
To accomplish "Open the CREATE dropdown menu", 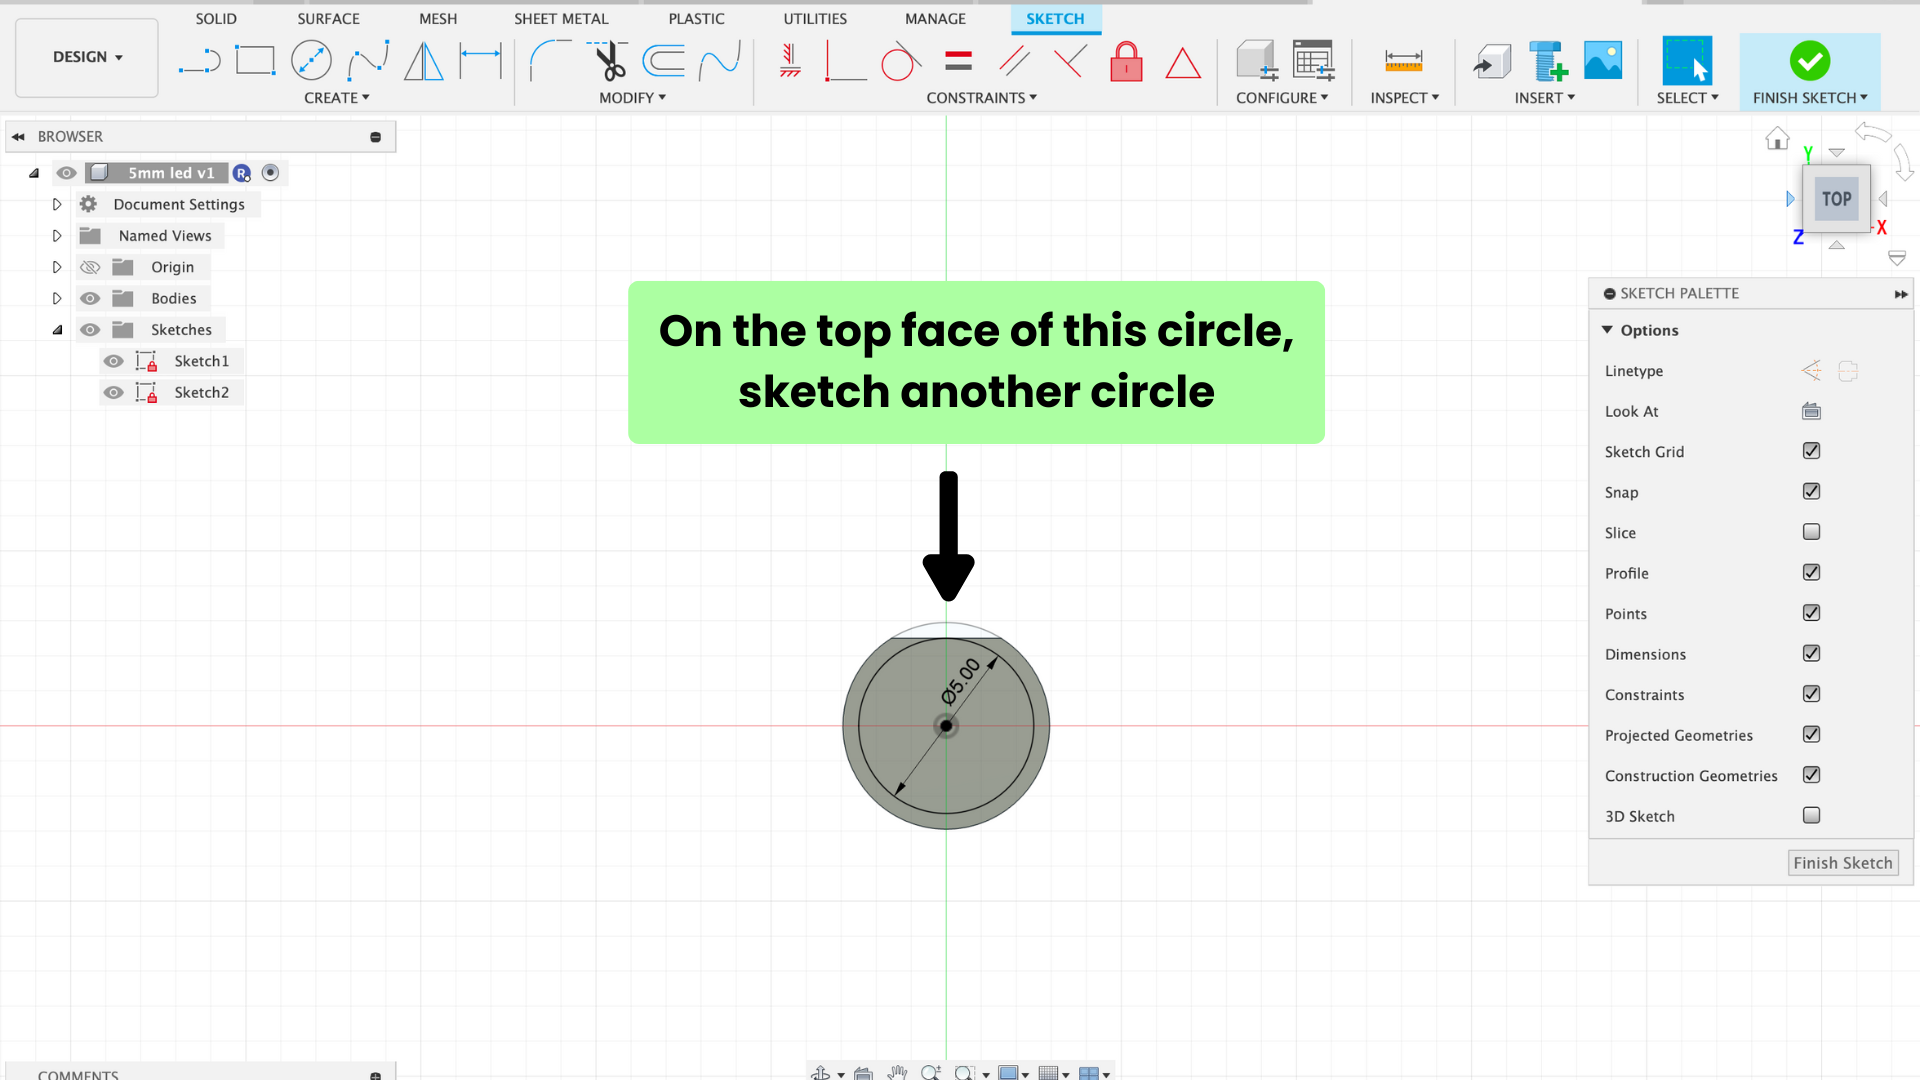I will click(337, 98).
